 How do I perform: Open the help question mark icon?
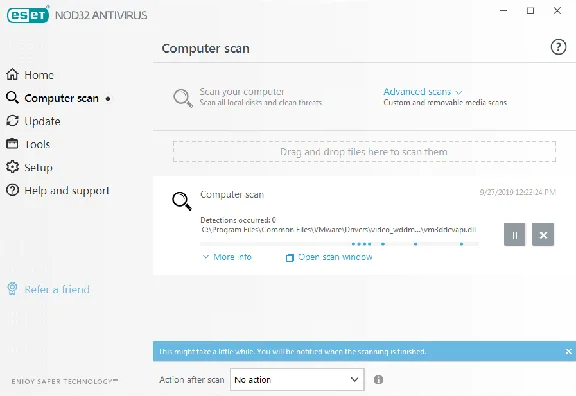pyautogui.click(x=558, y=47)
